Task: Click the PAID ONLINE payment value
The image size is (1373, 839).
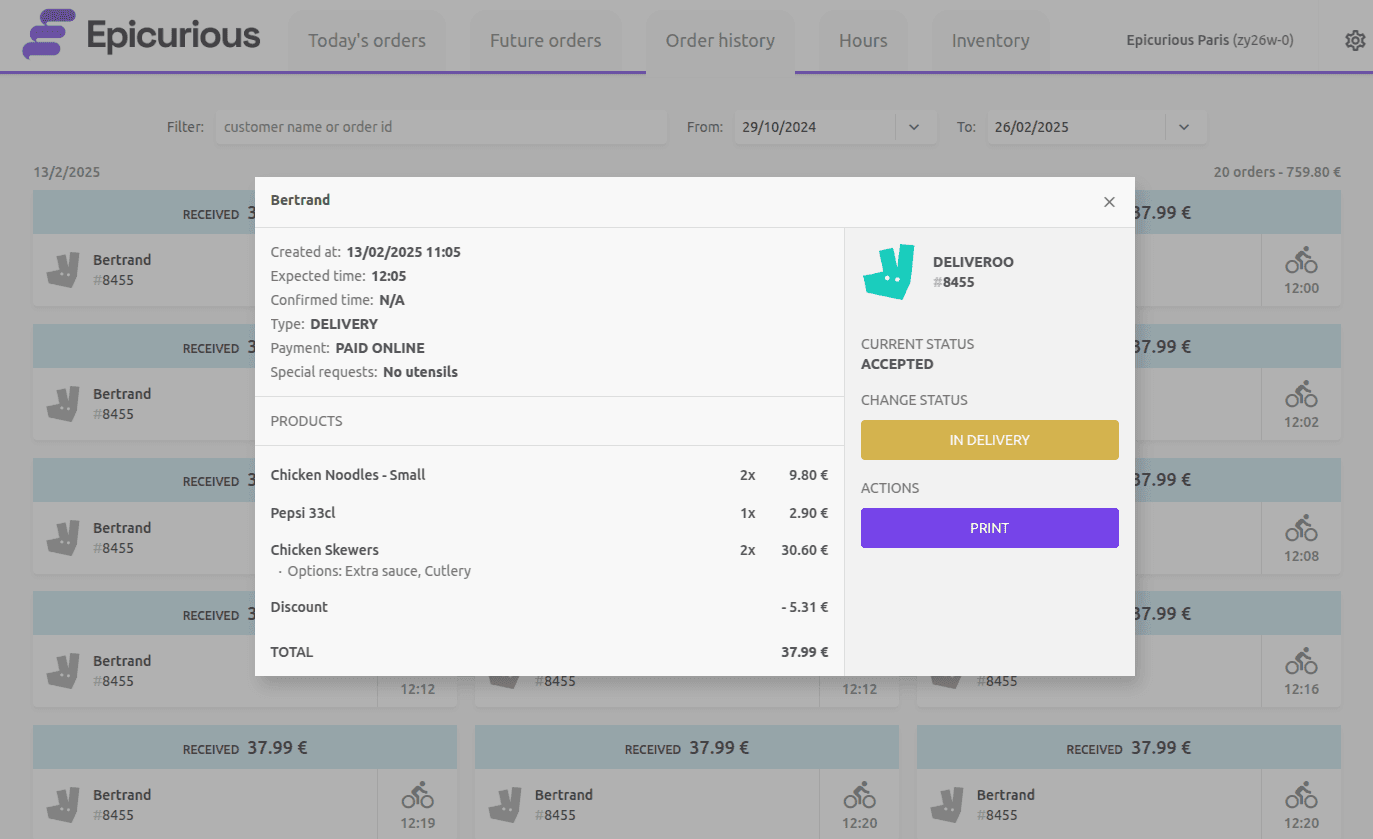Action: (x=380, y=348)
